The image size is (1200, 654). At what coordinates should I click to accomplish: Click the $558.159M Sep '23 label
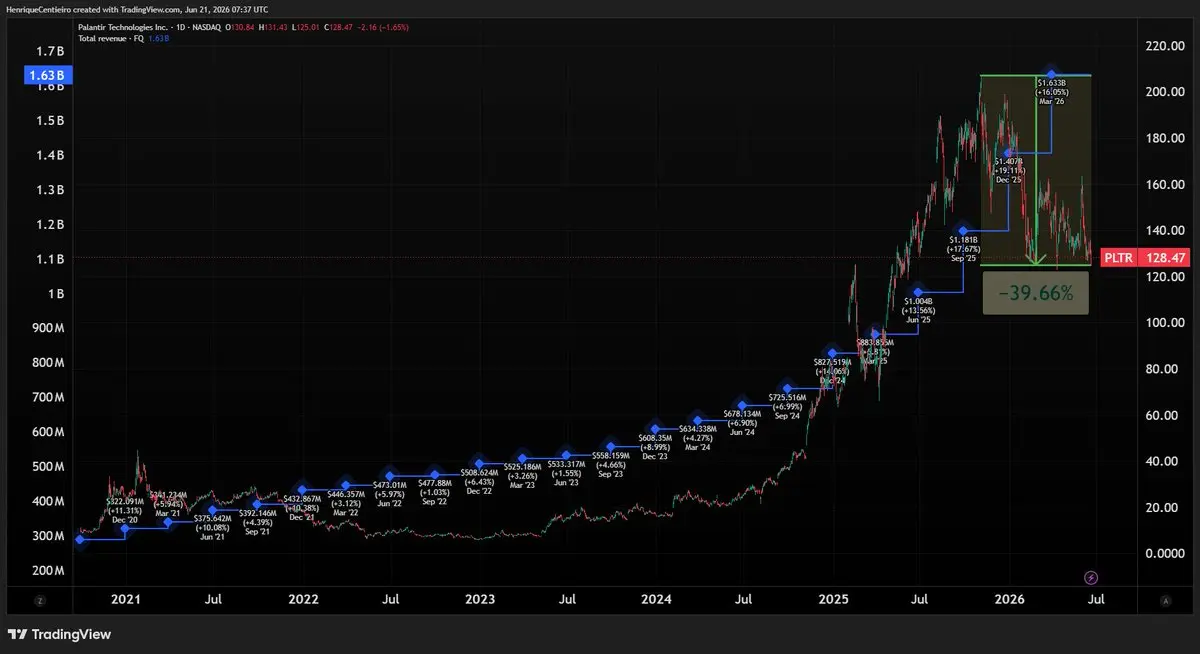[611, 464]
